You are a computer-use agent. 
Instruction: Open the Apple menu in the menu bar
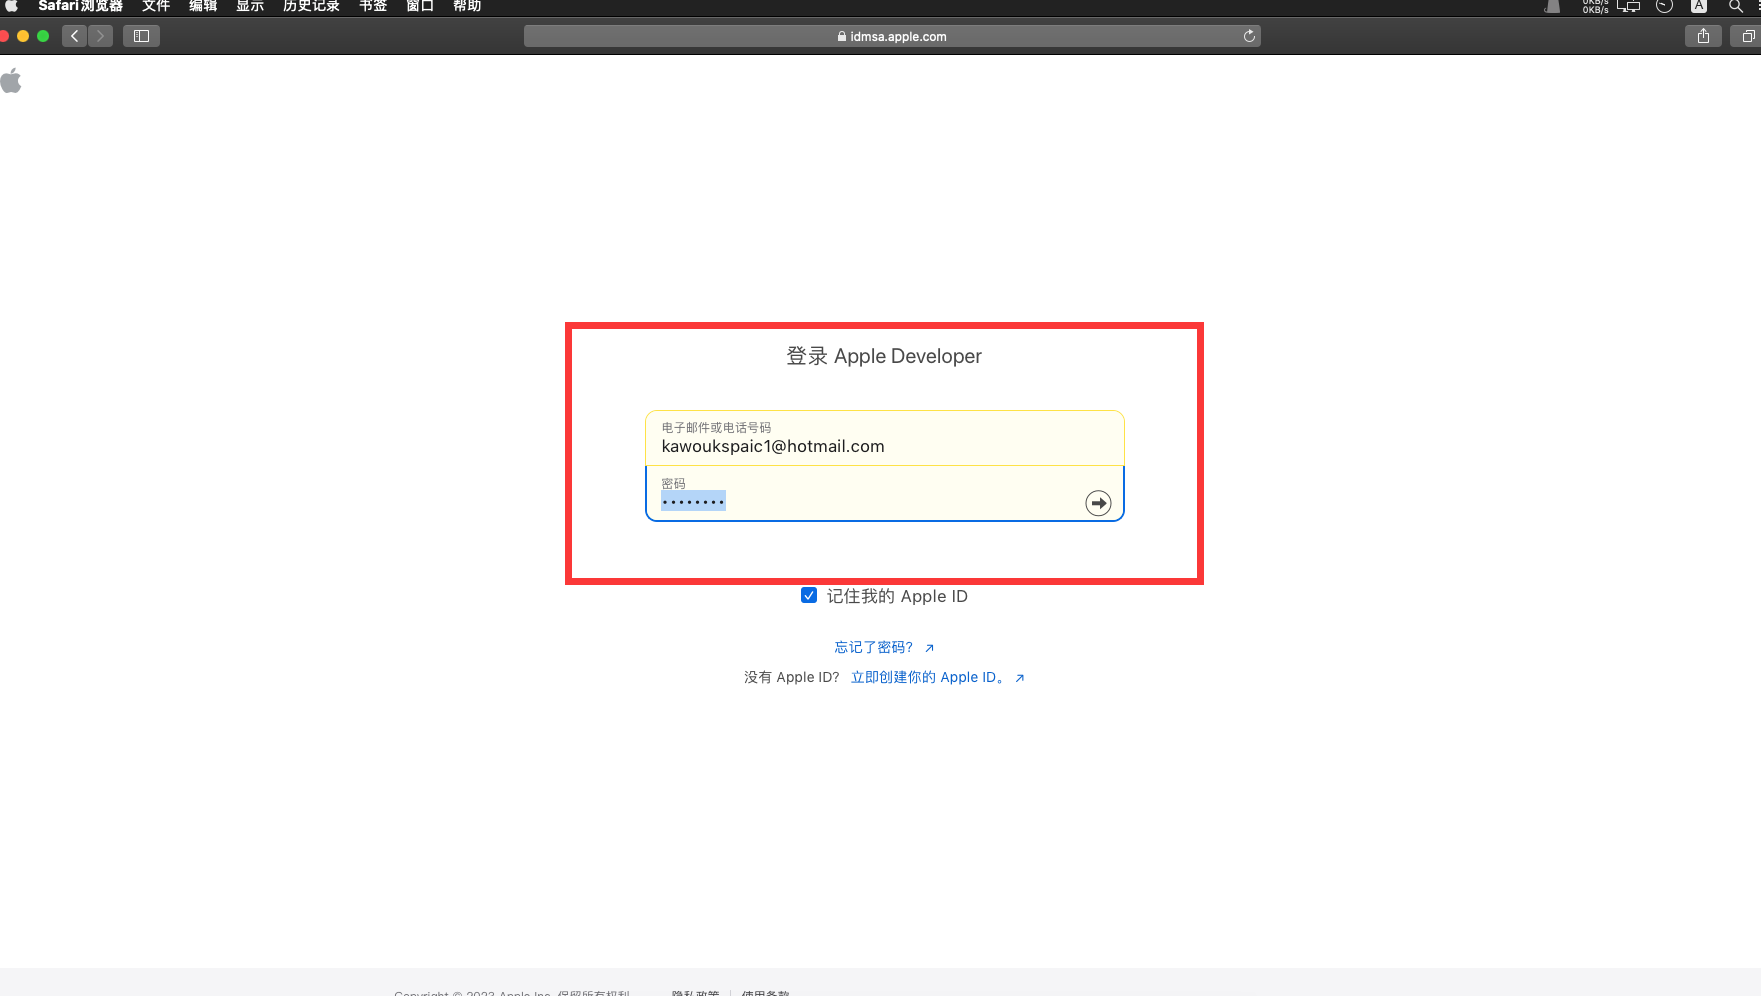[12, 6]
